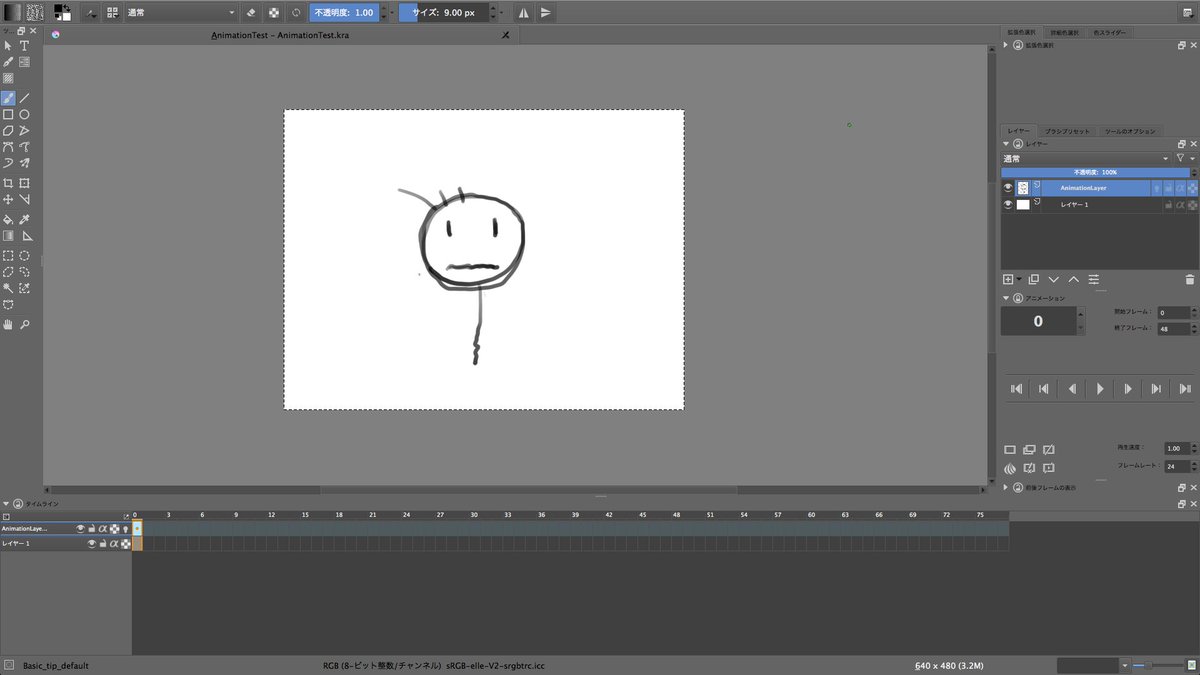Open the pattern chooser in toolbar
Image resolution: width=1200 pixels, height=675 pixels.
tap(34, 13)
